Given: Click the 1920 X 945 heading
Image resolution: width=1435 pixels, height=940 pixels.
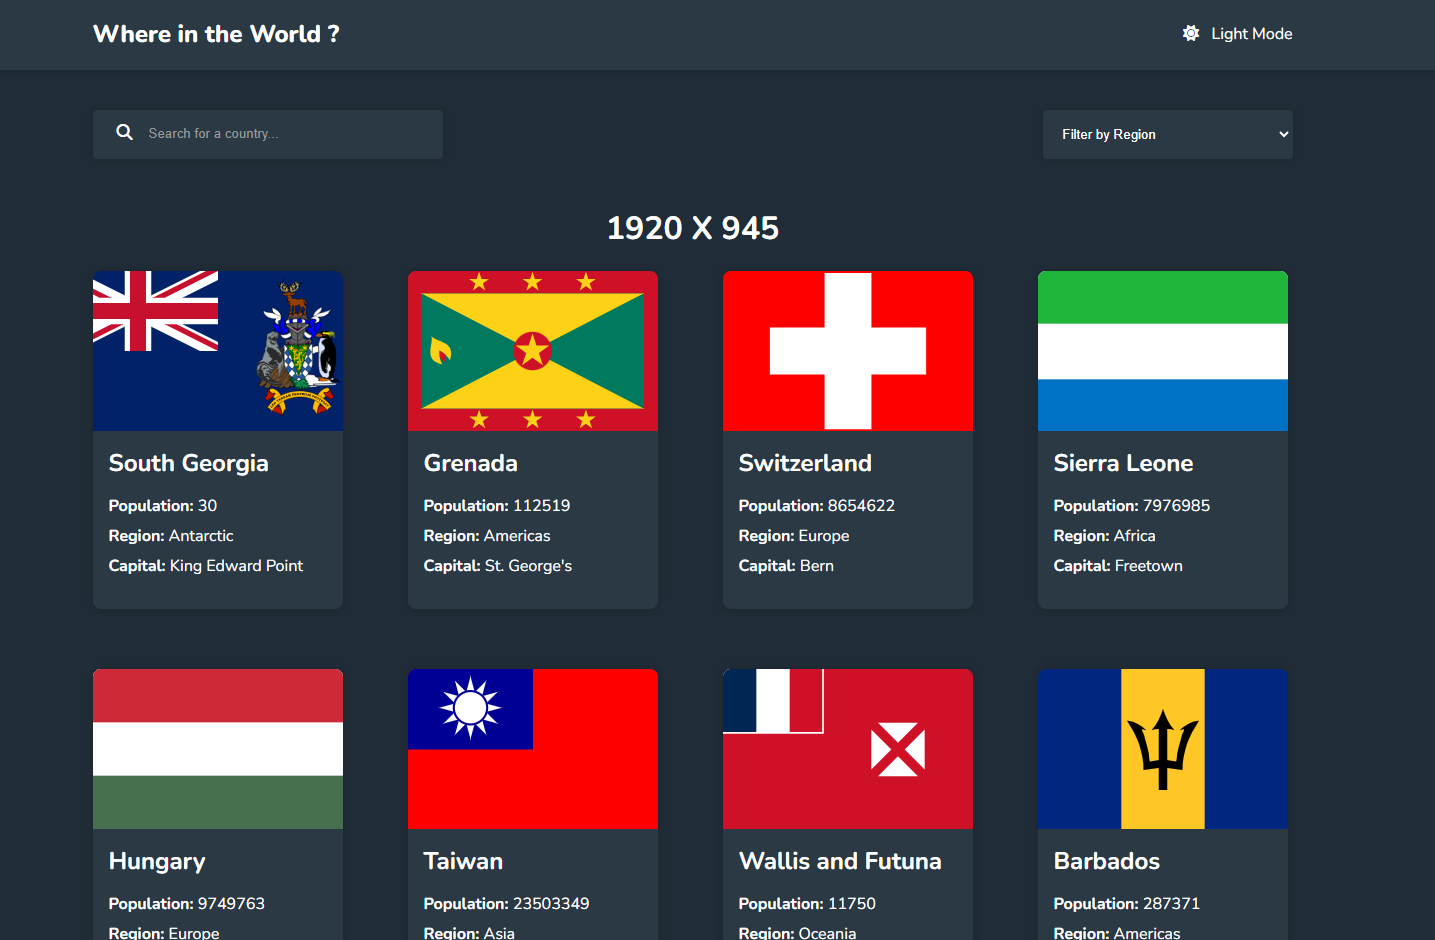Looking at the screenshot, I should point(692,228).
